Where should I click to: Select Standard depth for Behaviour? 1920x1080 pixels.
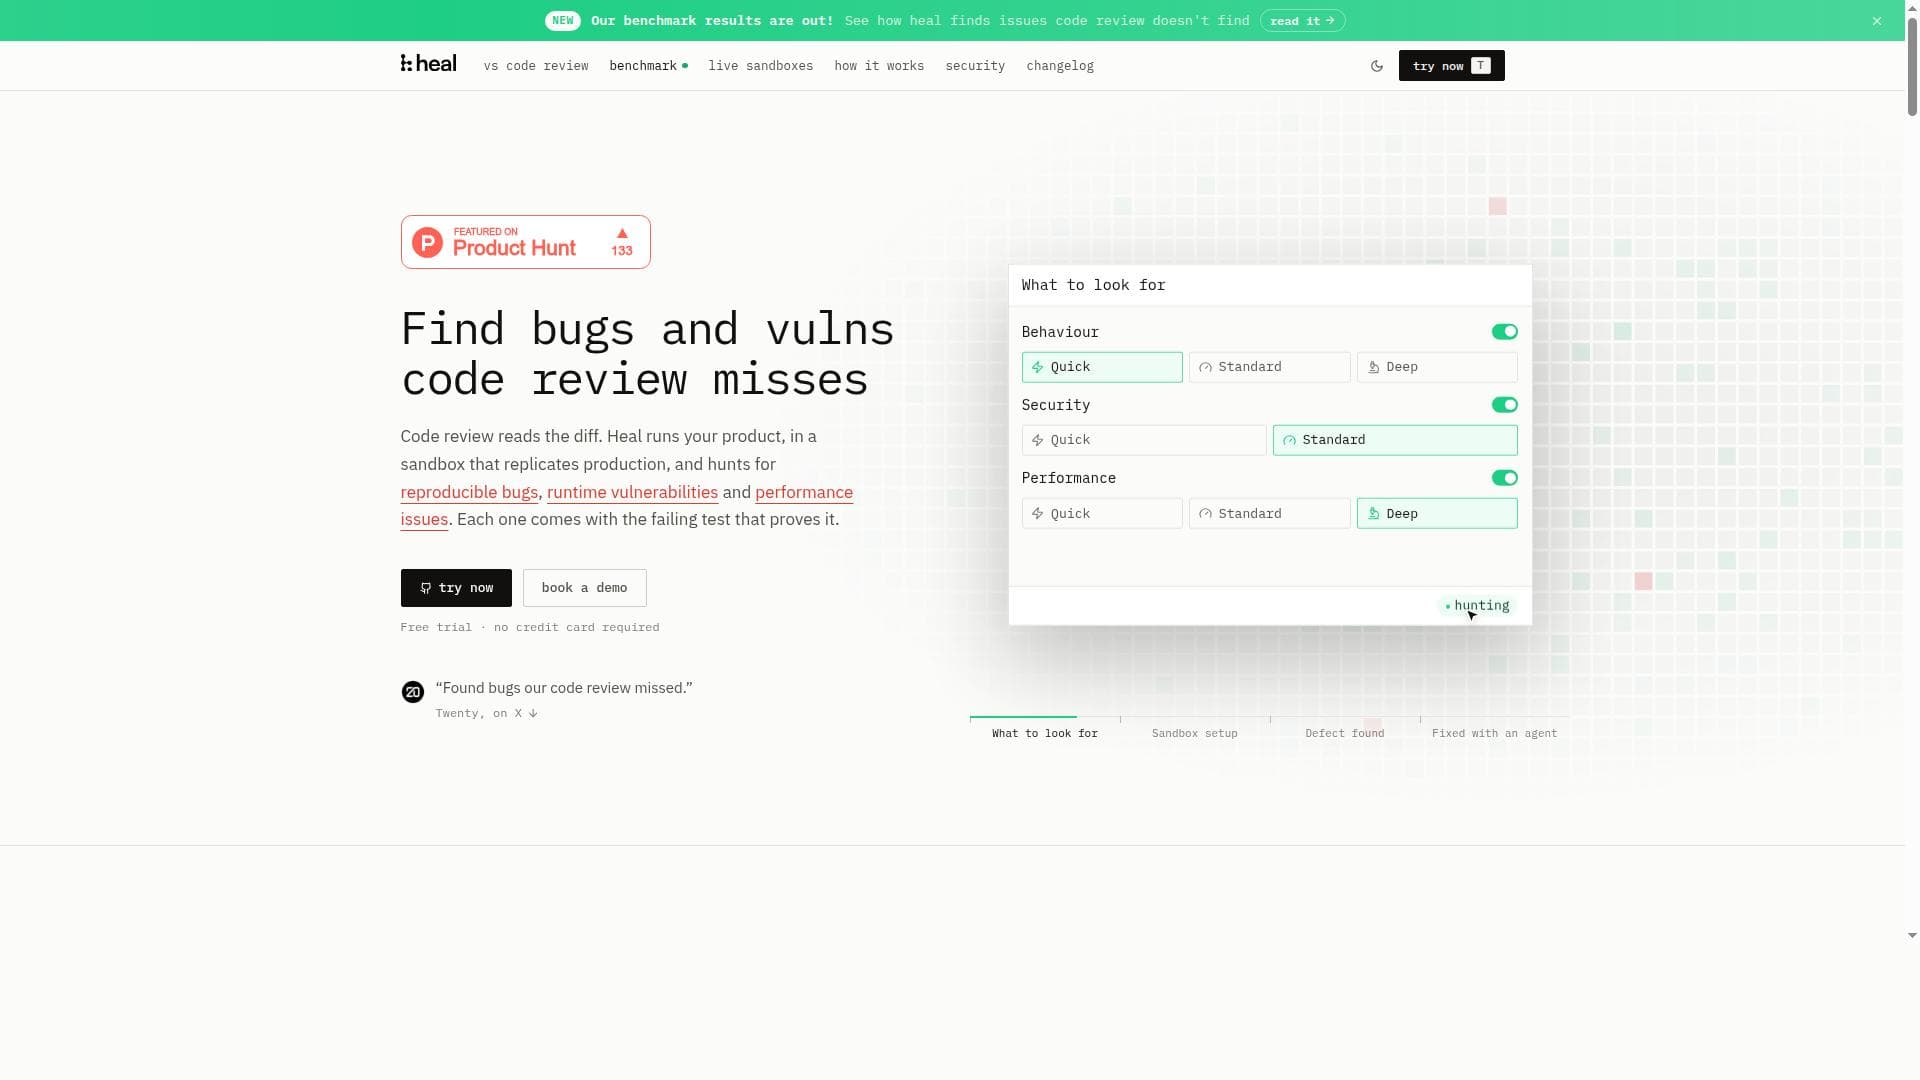tap(1269, 367)
